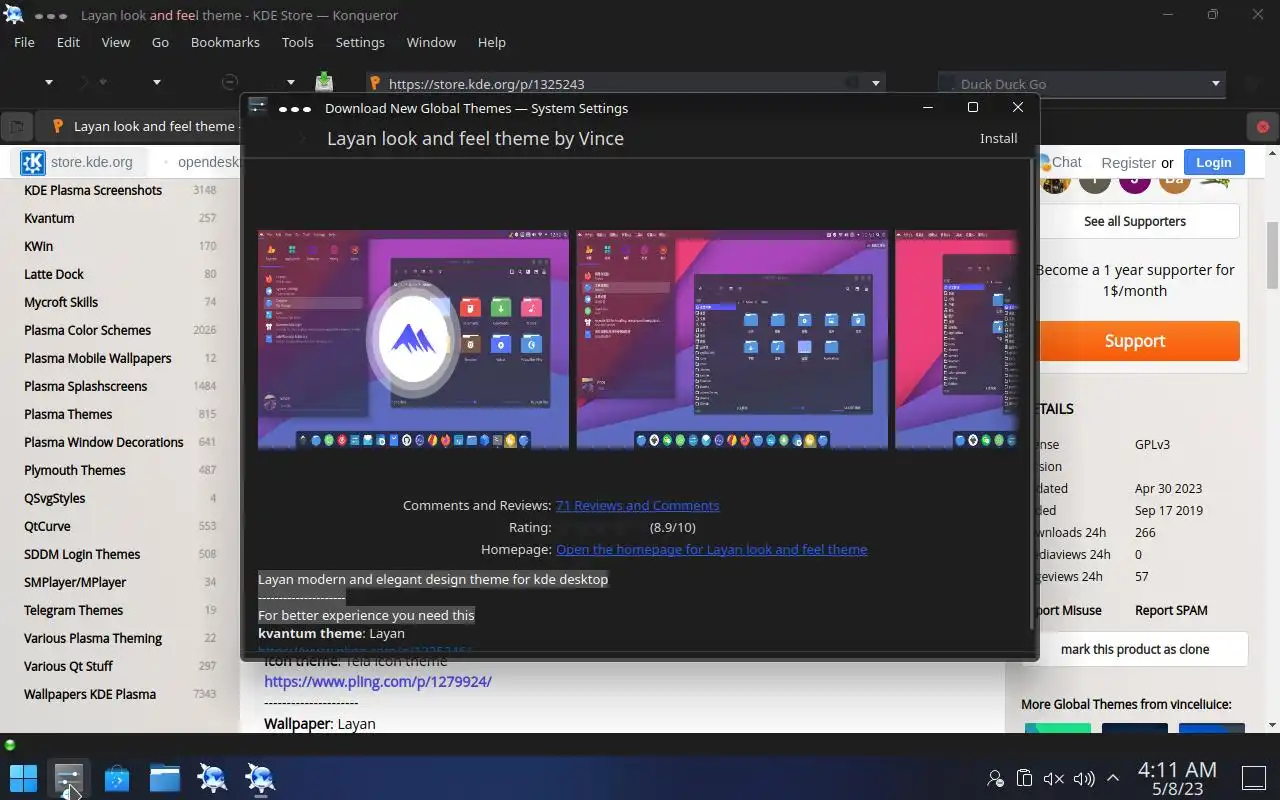Click the Install button for Layan theme
The width and height of the screenshot is (1280, 800).
[998, 138]
